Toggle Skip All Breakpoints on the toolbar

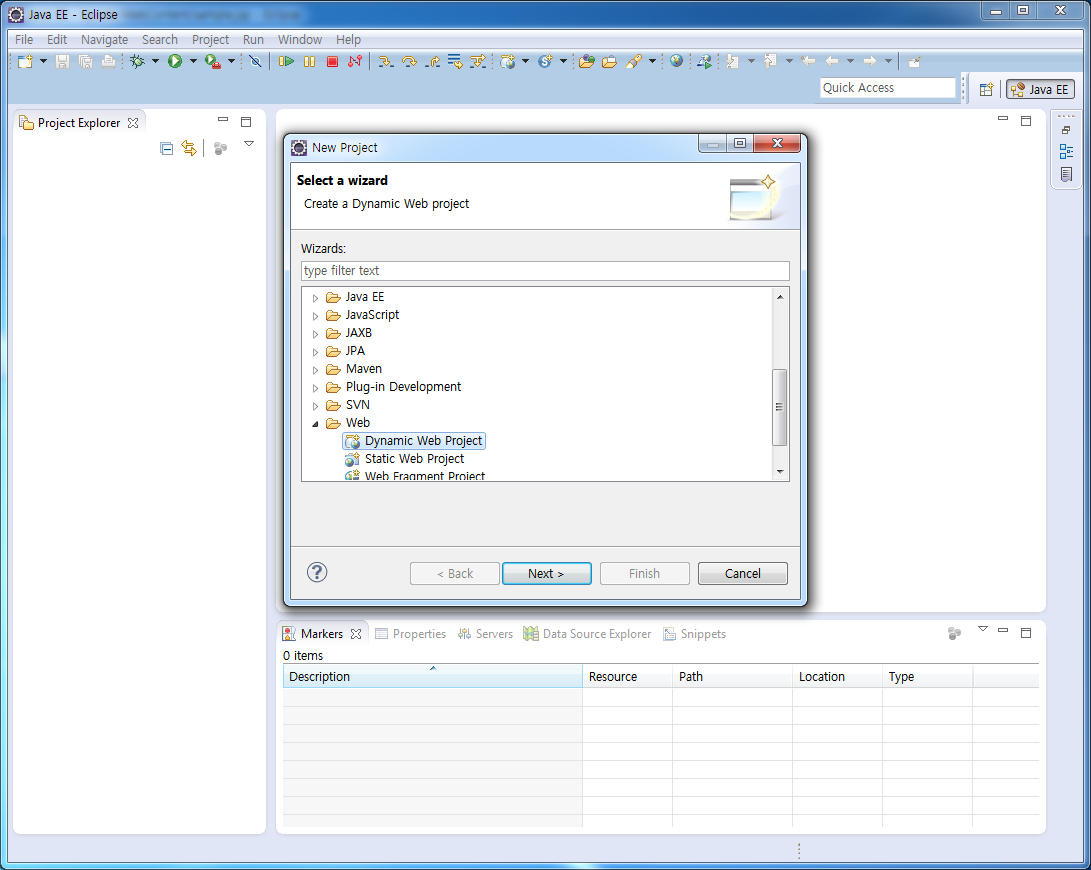tap(254, 61)
